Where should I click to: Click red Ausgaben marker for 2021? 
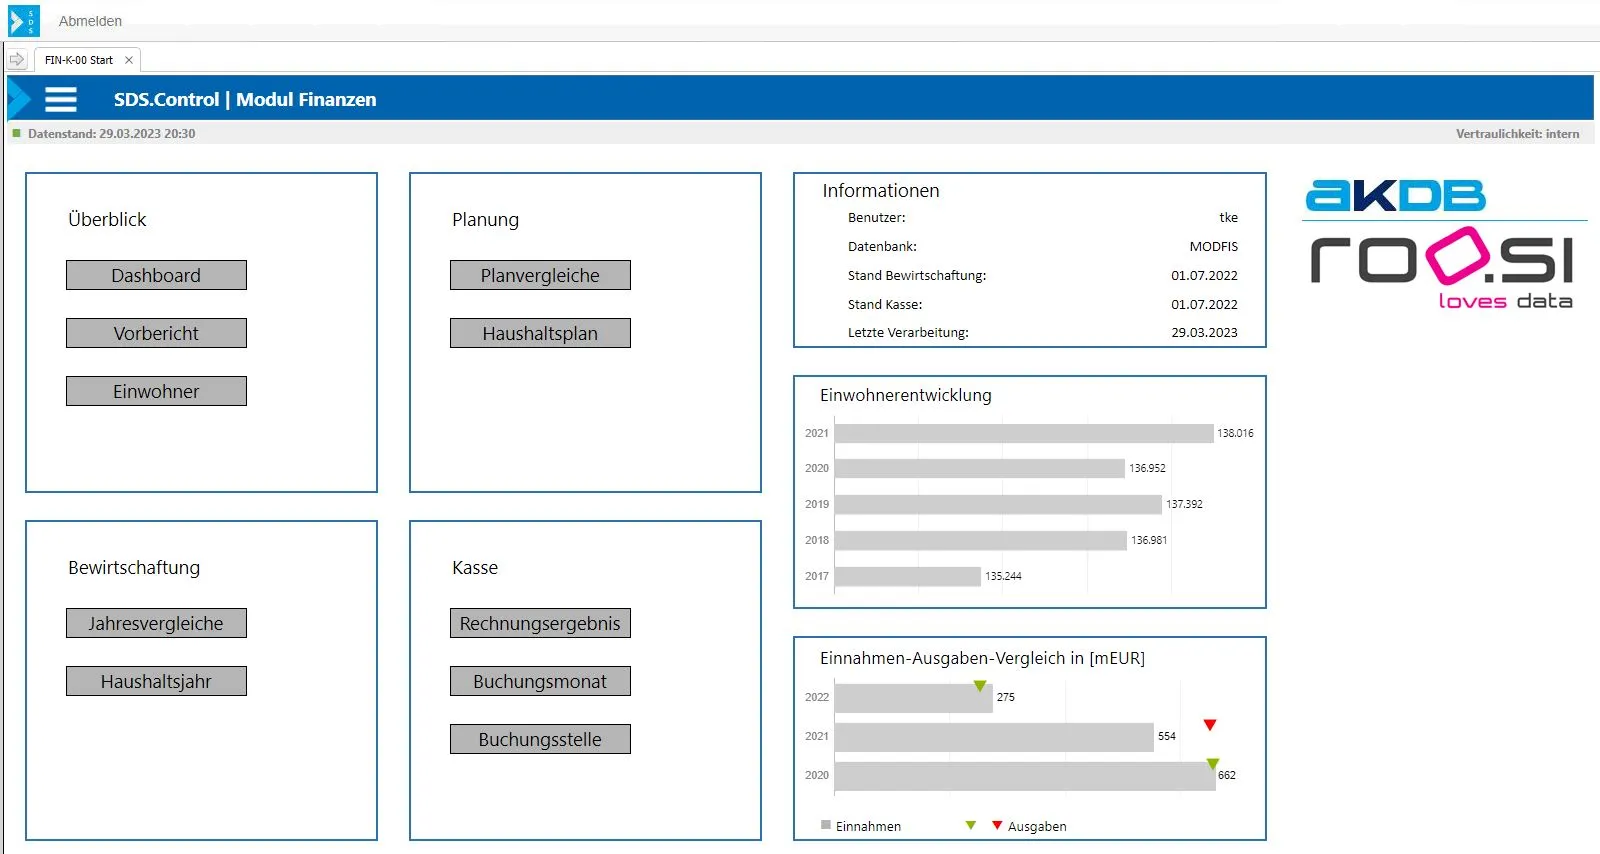1210,725
